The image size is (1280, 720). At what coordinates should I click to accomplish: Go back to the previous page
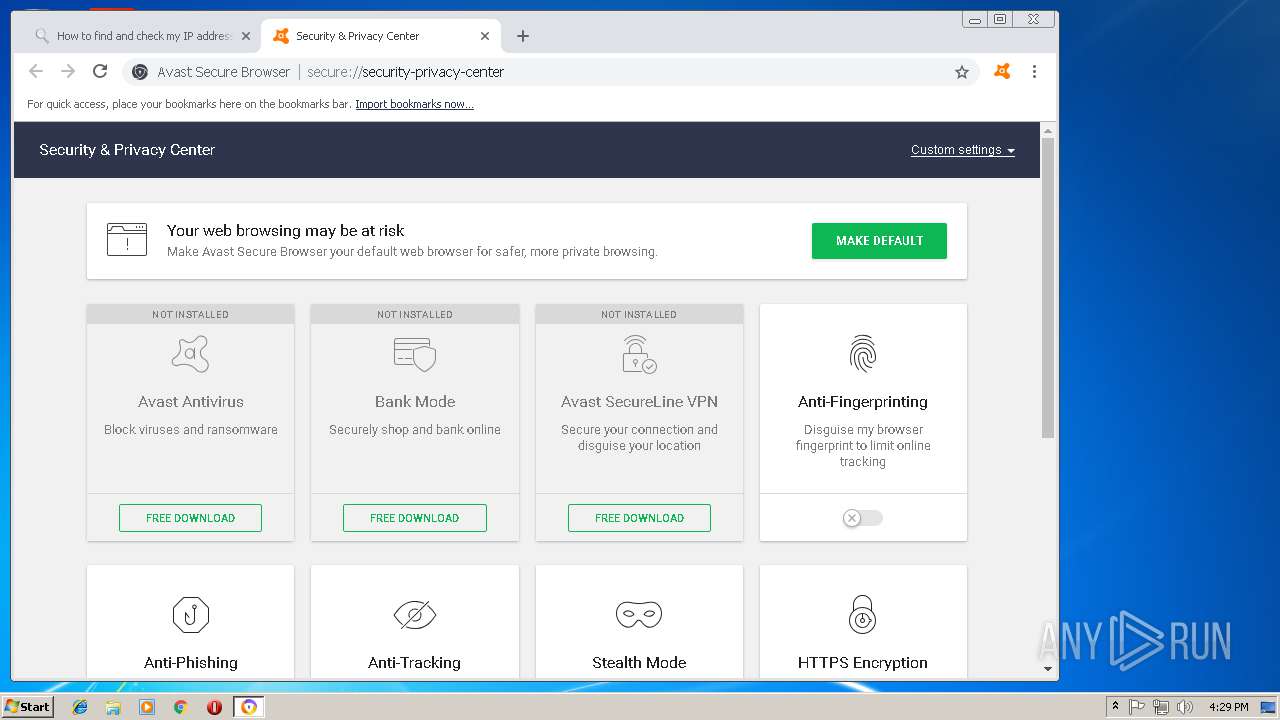click(36, 71)
